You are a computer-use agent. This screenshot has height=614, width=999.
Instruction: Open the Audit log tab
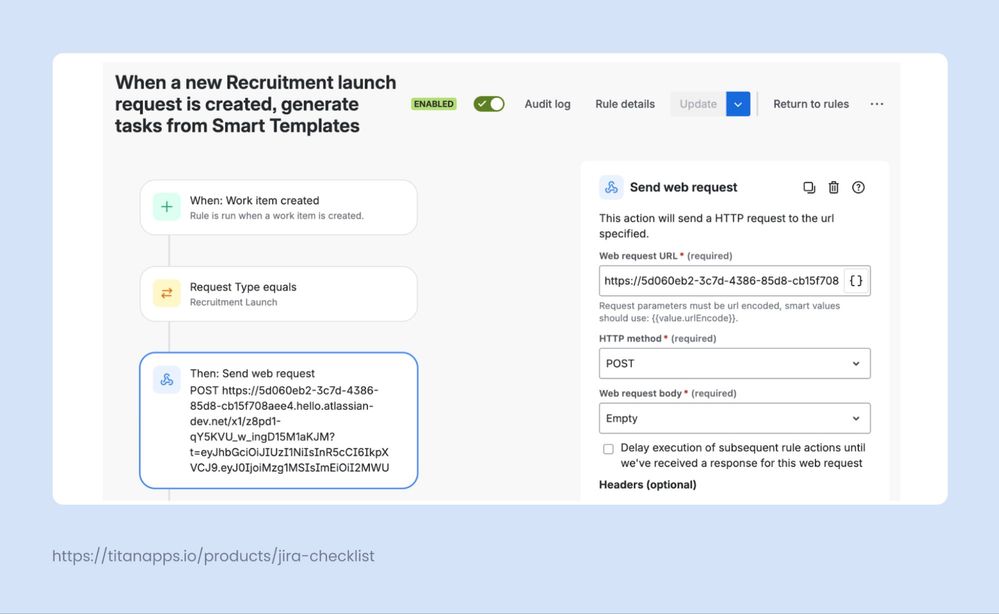tap(547, 103)
